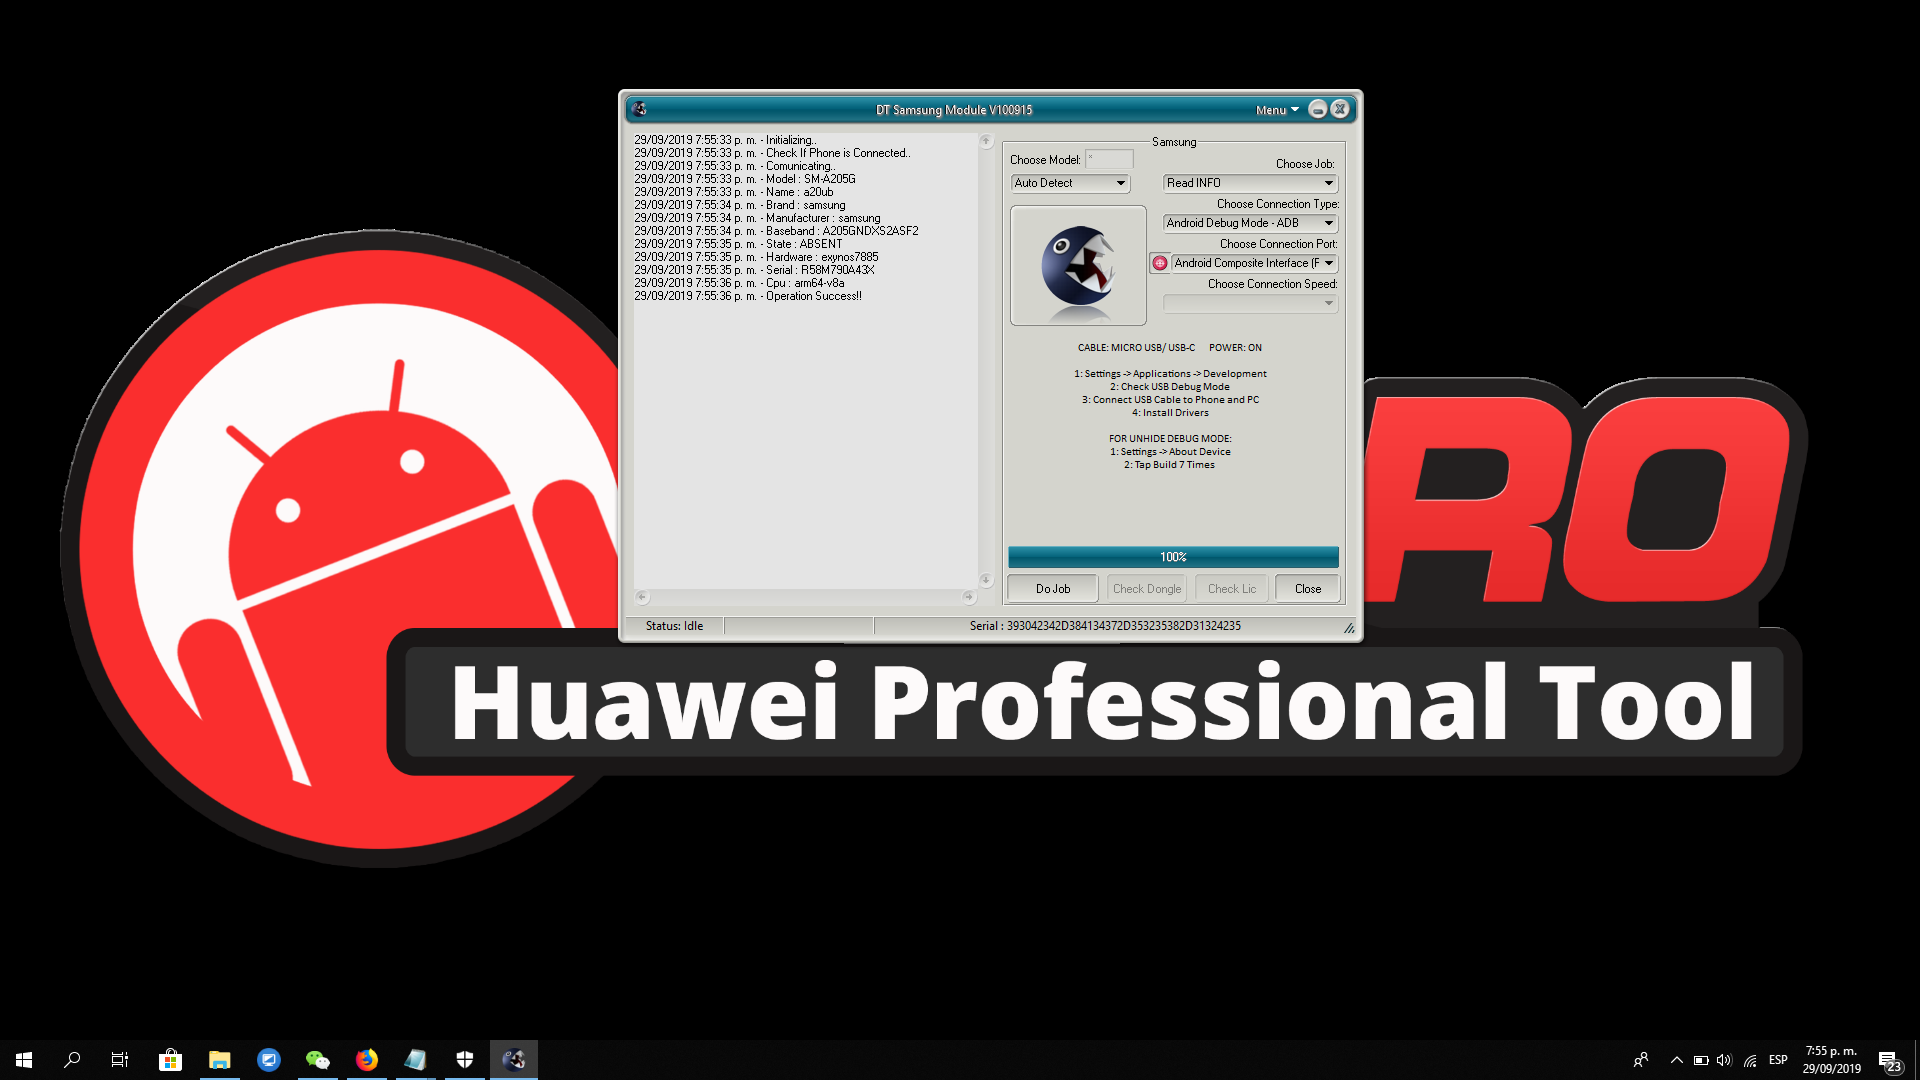Open the Connection Speed dropdown
This screenshot has width=1920, height=1080.
[1250, 303]
